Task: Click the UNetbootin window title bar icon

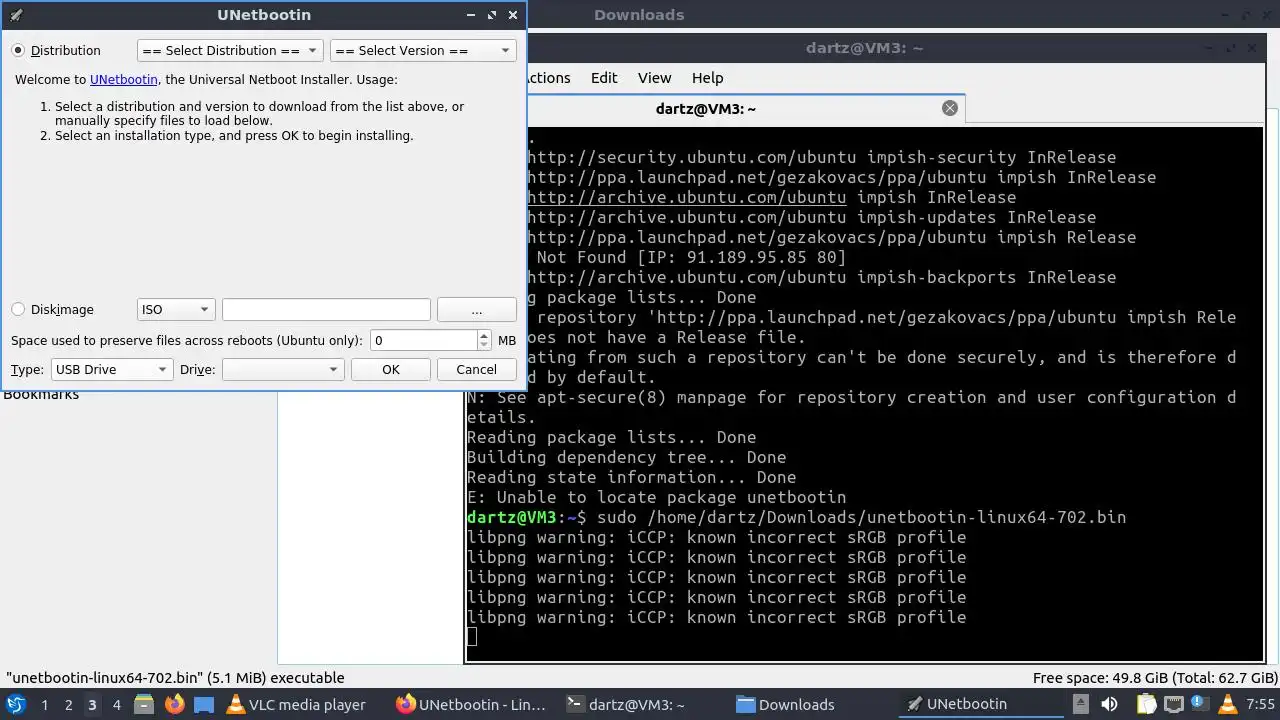Action: click(x=15, y=15)
